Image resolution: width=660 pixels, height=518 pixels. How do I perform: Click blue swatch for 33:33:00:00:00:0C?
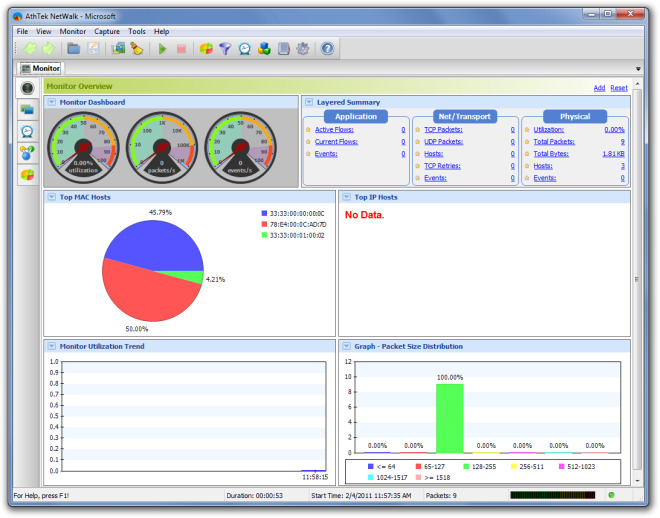(264, 213)
